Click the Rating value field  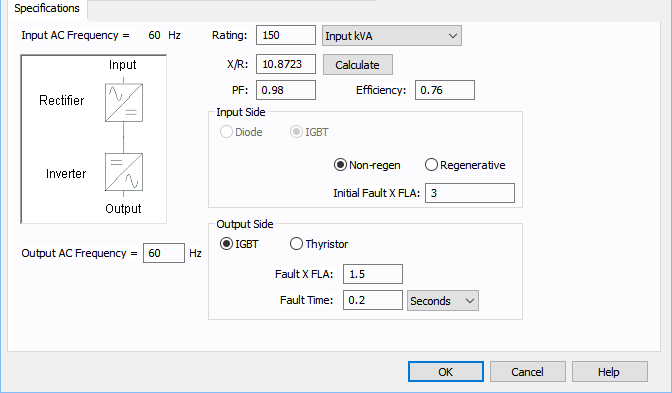(286, 35)
